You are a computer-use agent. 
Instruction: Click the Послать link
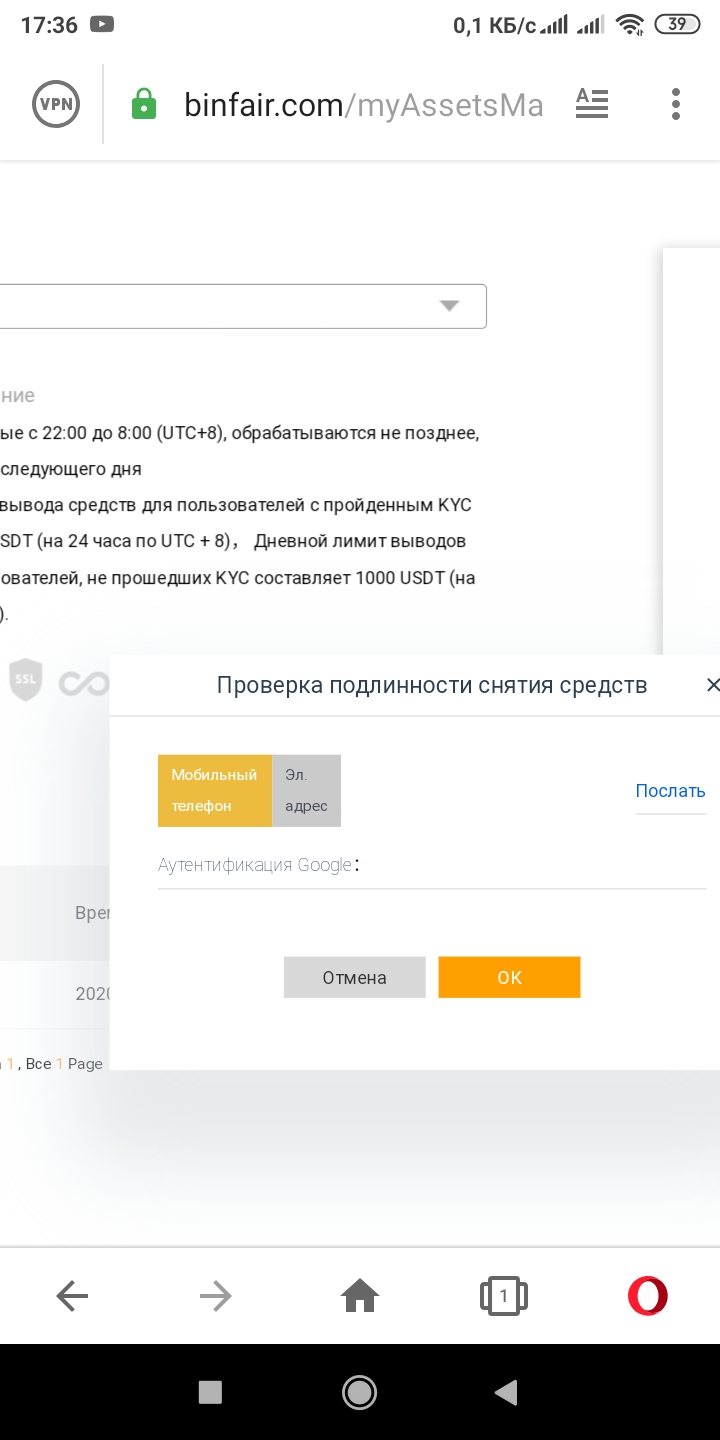pos(670,791)
